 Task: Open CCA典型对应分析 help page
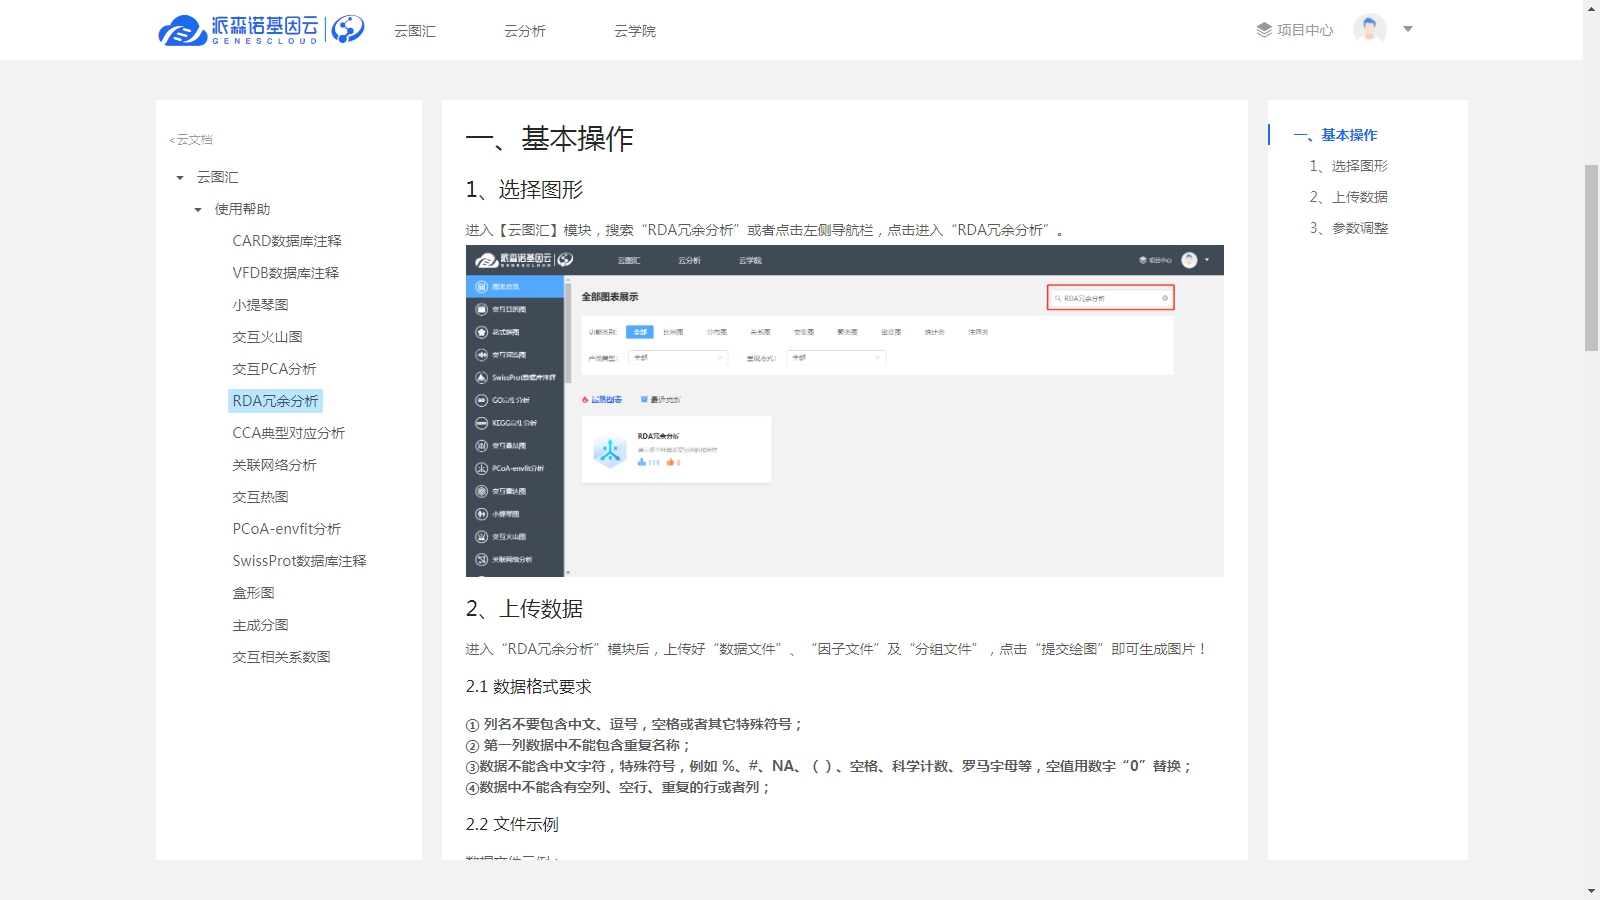[289, 433]
